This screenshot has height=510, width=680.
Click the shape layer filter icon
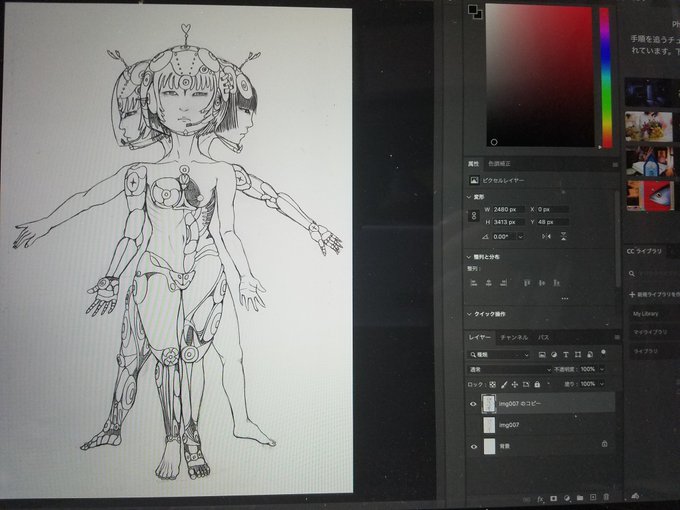point(578,355)
